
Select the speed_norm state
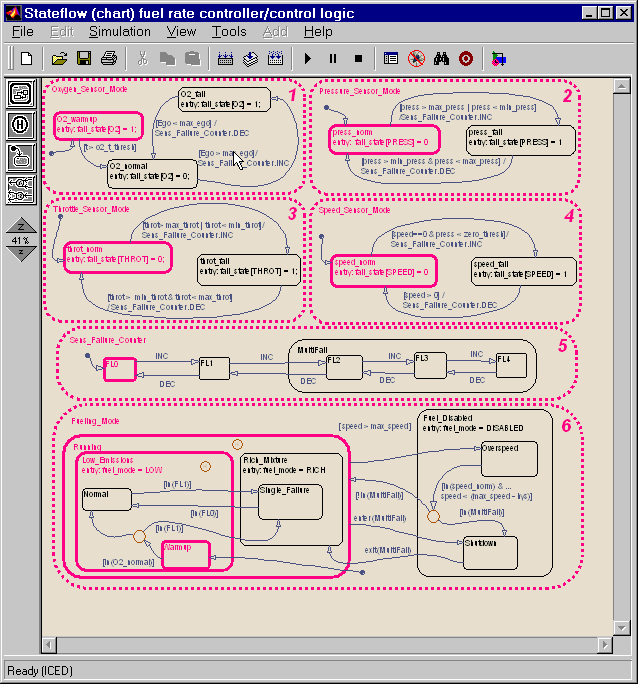tap(383, 271)
